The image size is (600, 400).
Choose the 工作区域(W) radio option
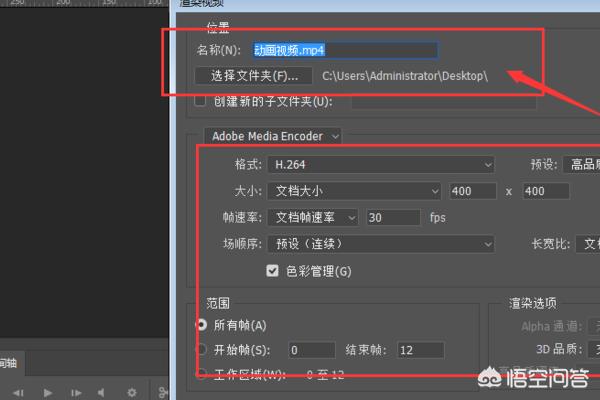coord(202,375)
